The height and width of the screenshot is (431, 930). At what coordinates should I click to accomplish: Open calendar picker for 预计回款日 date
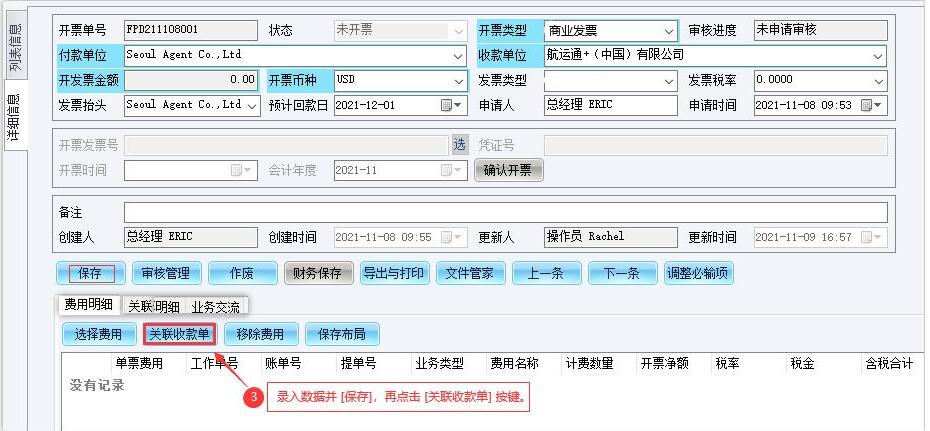point(447,105)
